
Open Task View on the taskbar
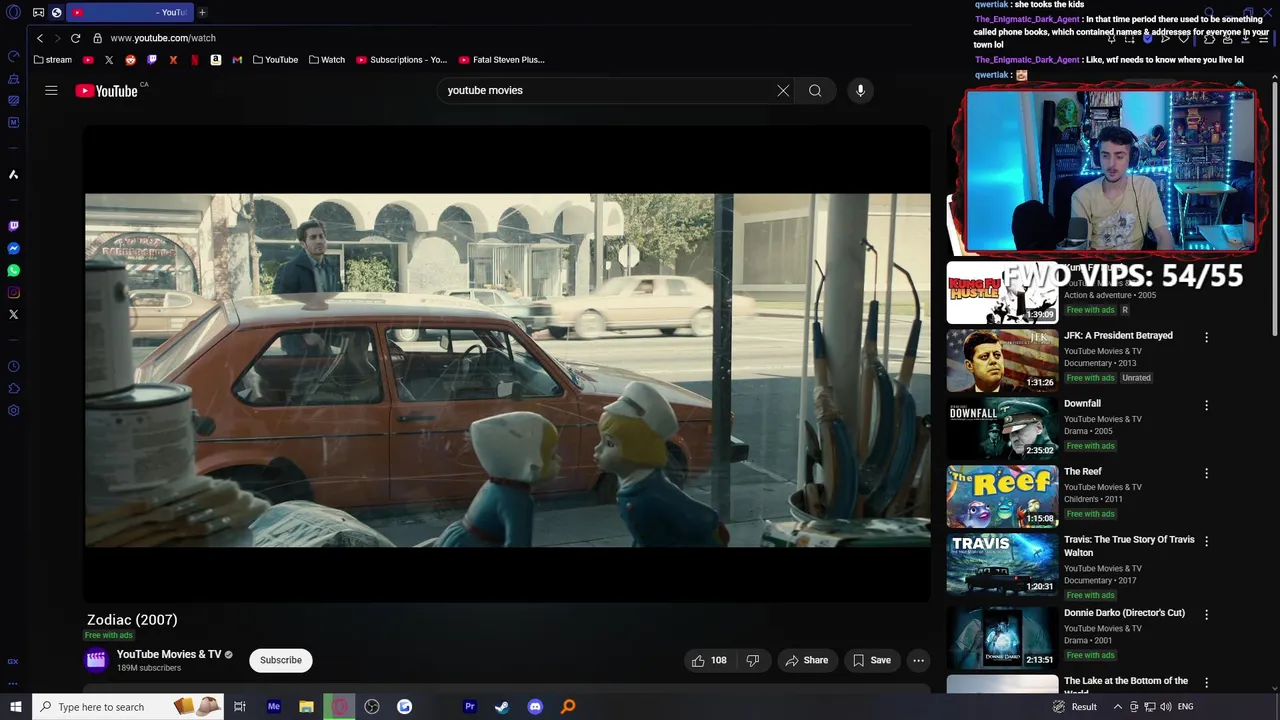(240, 707)
